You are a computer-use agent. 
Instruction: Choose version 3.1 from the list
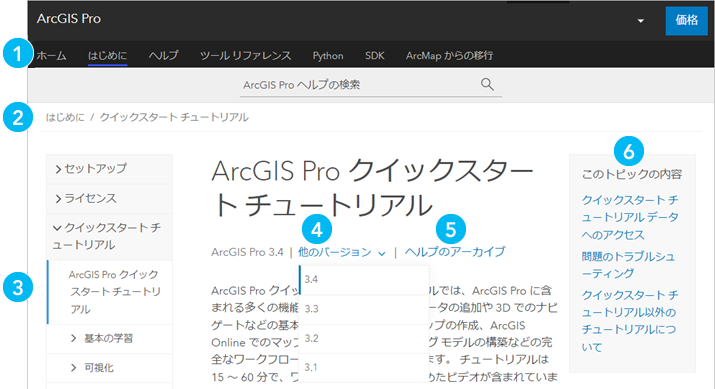(x=364, y=367)
